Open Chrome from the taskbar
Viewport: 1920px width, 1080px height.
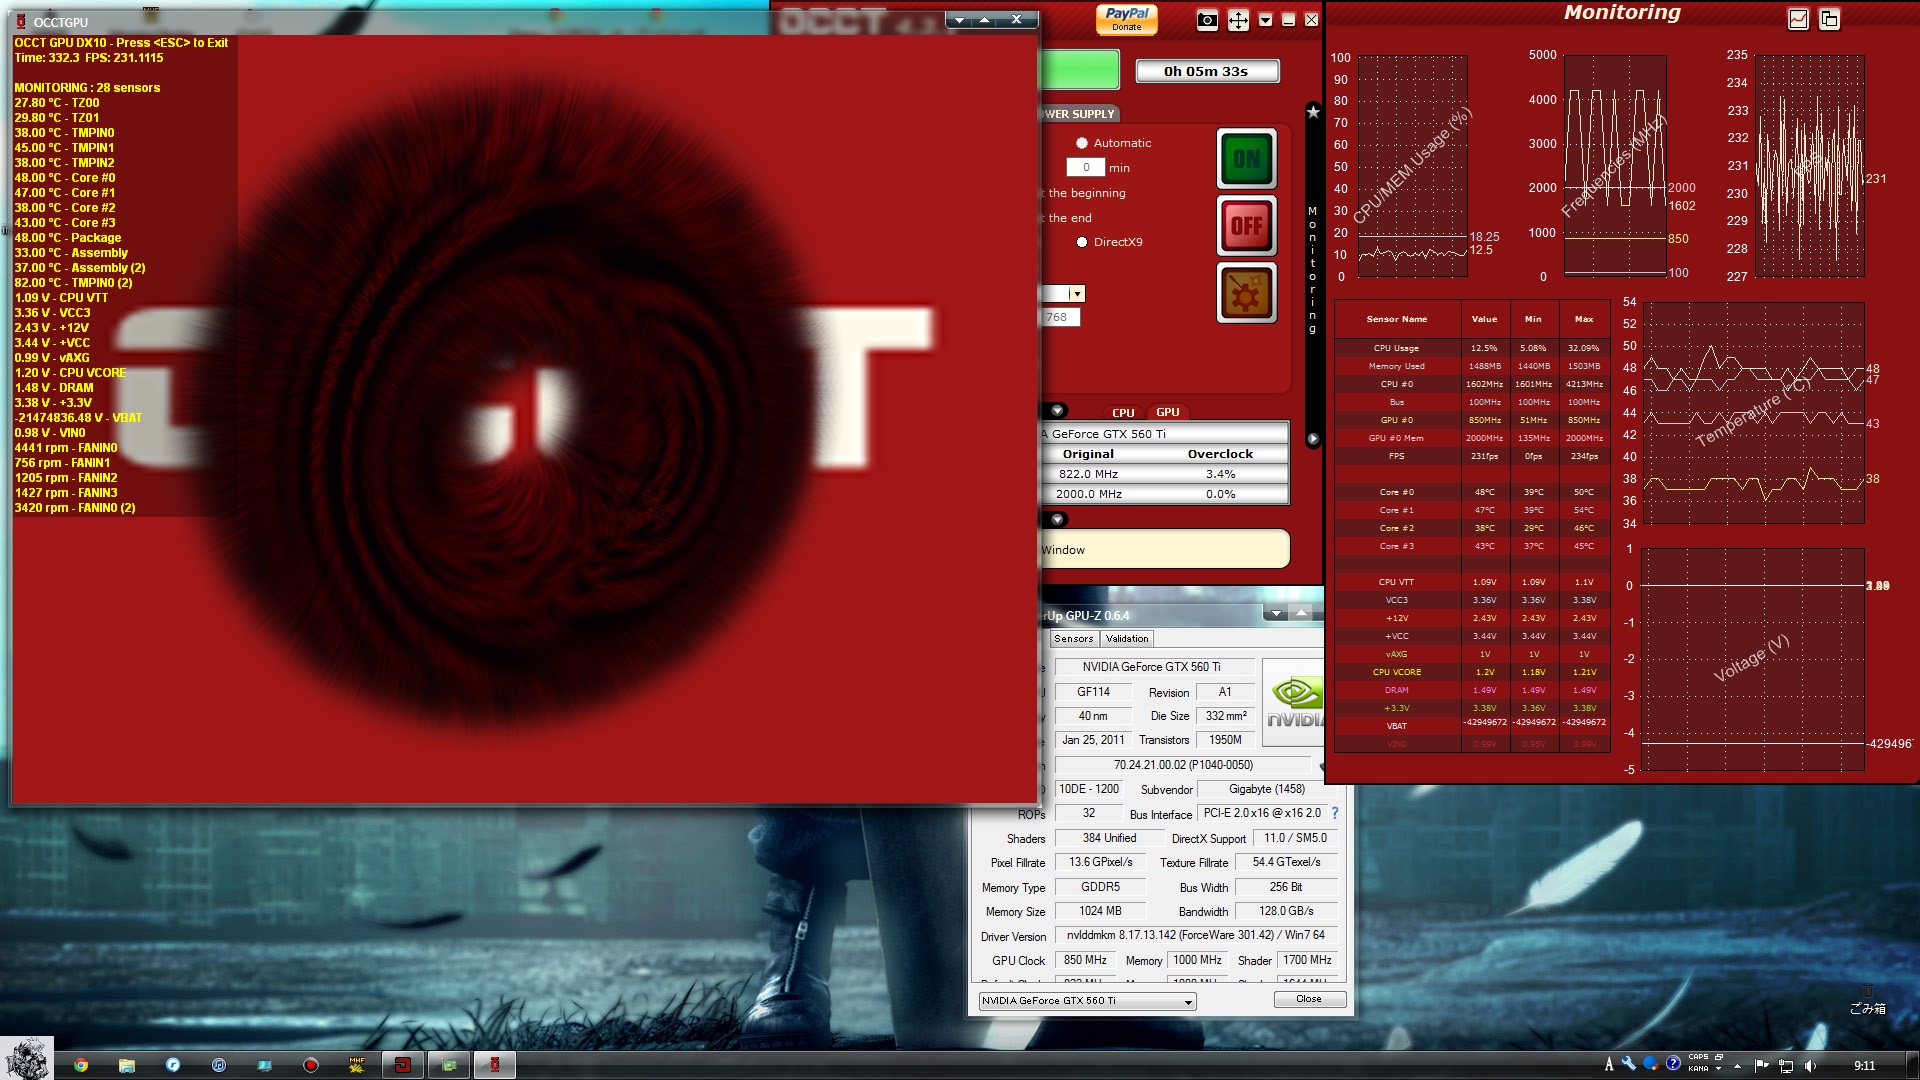coord(81,1065)
